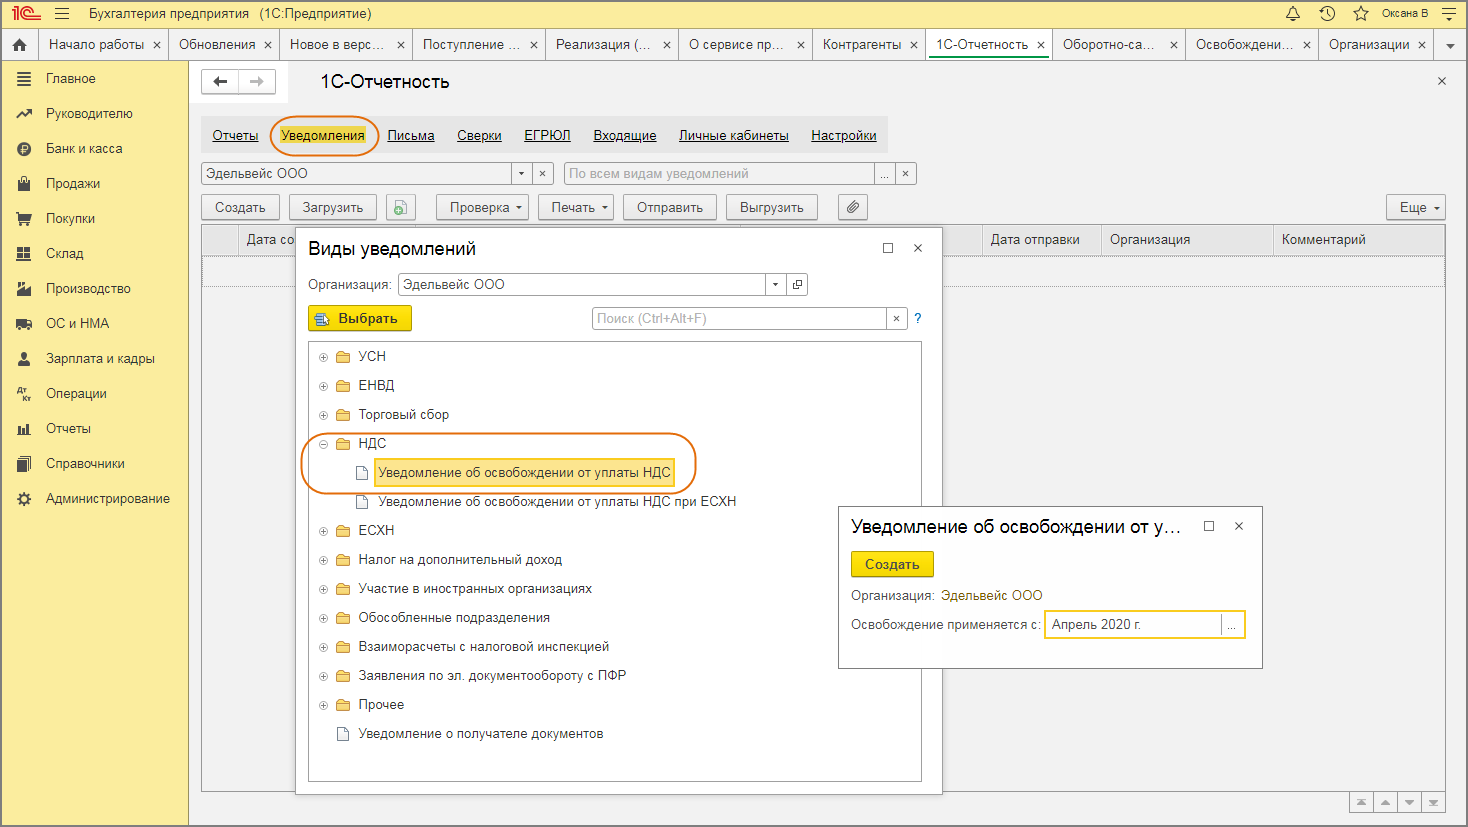
Task: Open the Еще dropdown menu
Action: tap(1416, 207)
